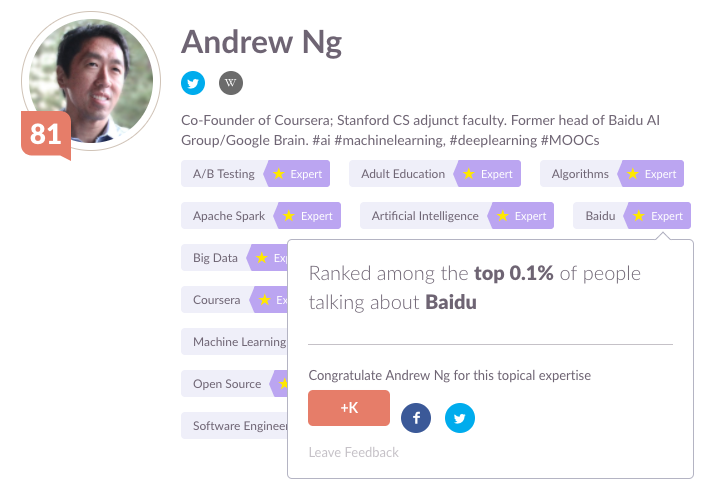Open Andrew Ng's Twitter profile icon

(193, 83)
